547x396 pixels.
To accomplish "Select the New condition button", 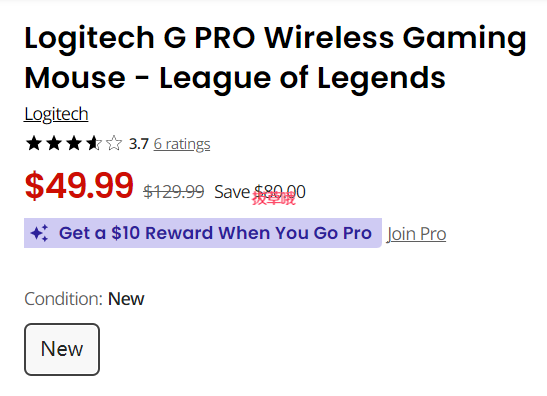I will coord(62,349).
